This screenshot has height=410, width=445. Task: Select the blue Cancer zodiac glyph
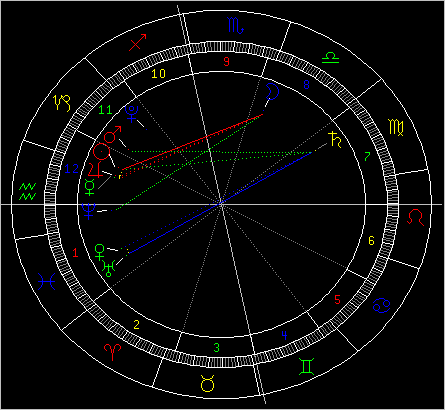pyautogui.click(x=381, y=305)
